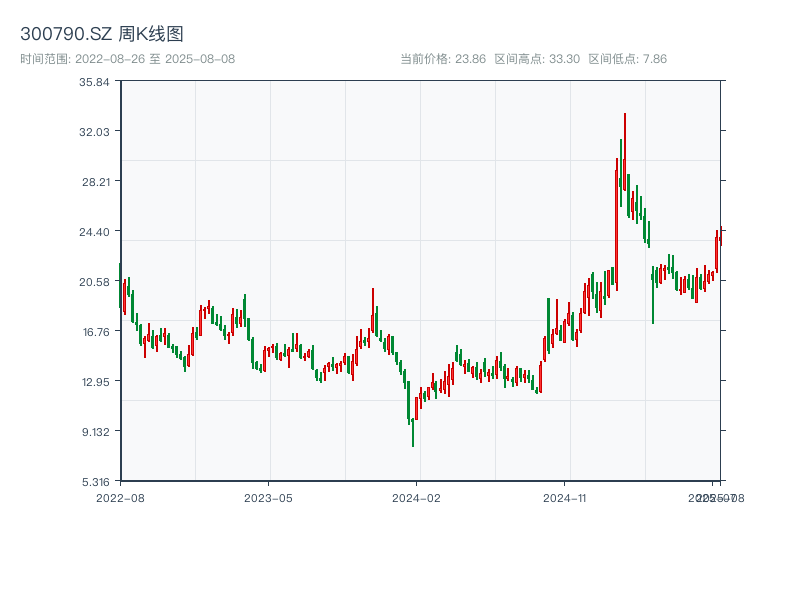The image size is (800, 600).
Task: Click y-axis value 9.132
Action: pos(96,432)
